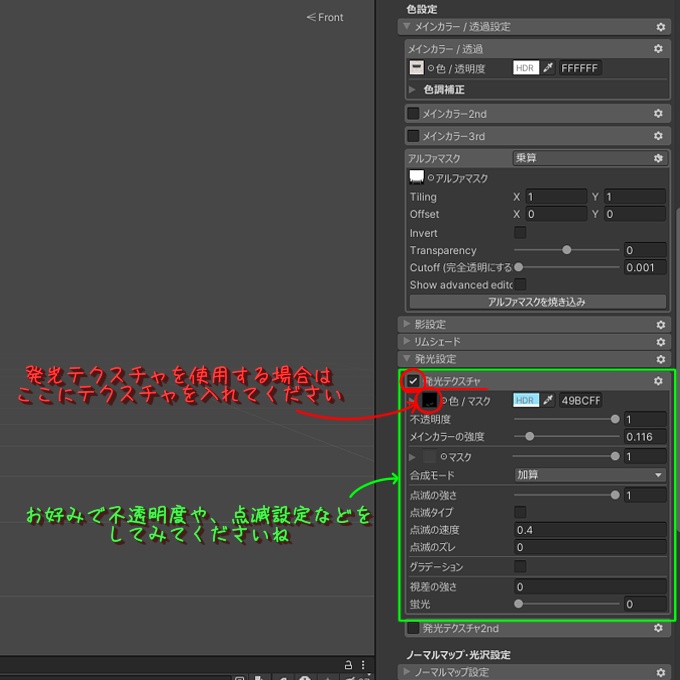Click the メインカラーの強度 slider
Screen dimensions: 680x680
[566, 437]
